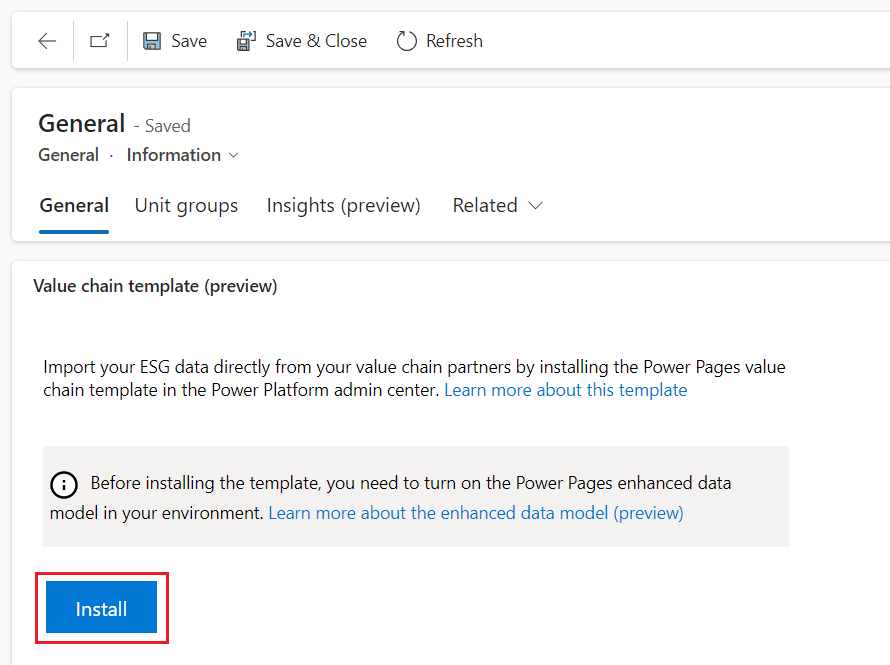
Task: Click the Save & Close icon
Action: [x=246, y=41]
